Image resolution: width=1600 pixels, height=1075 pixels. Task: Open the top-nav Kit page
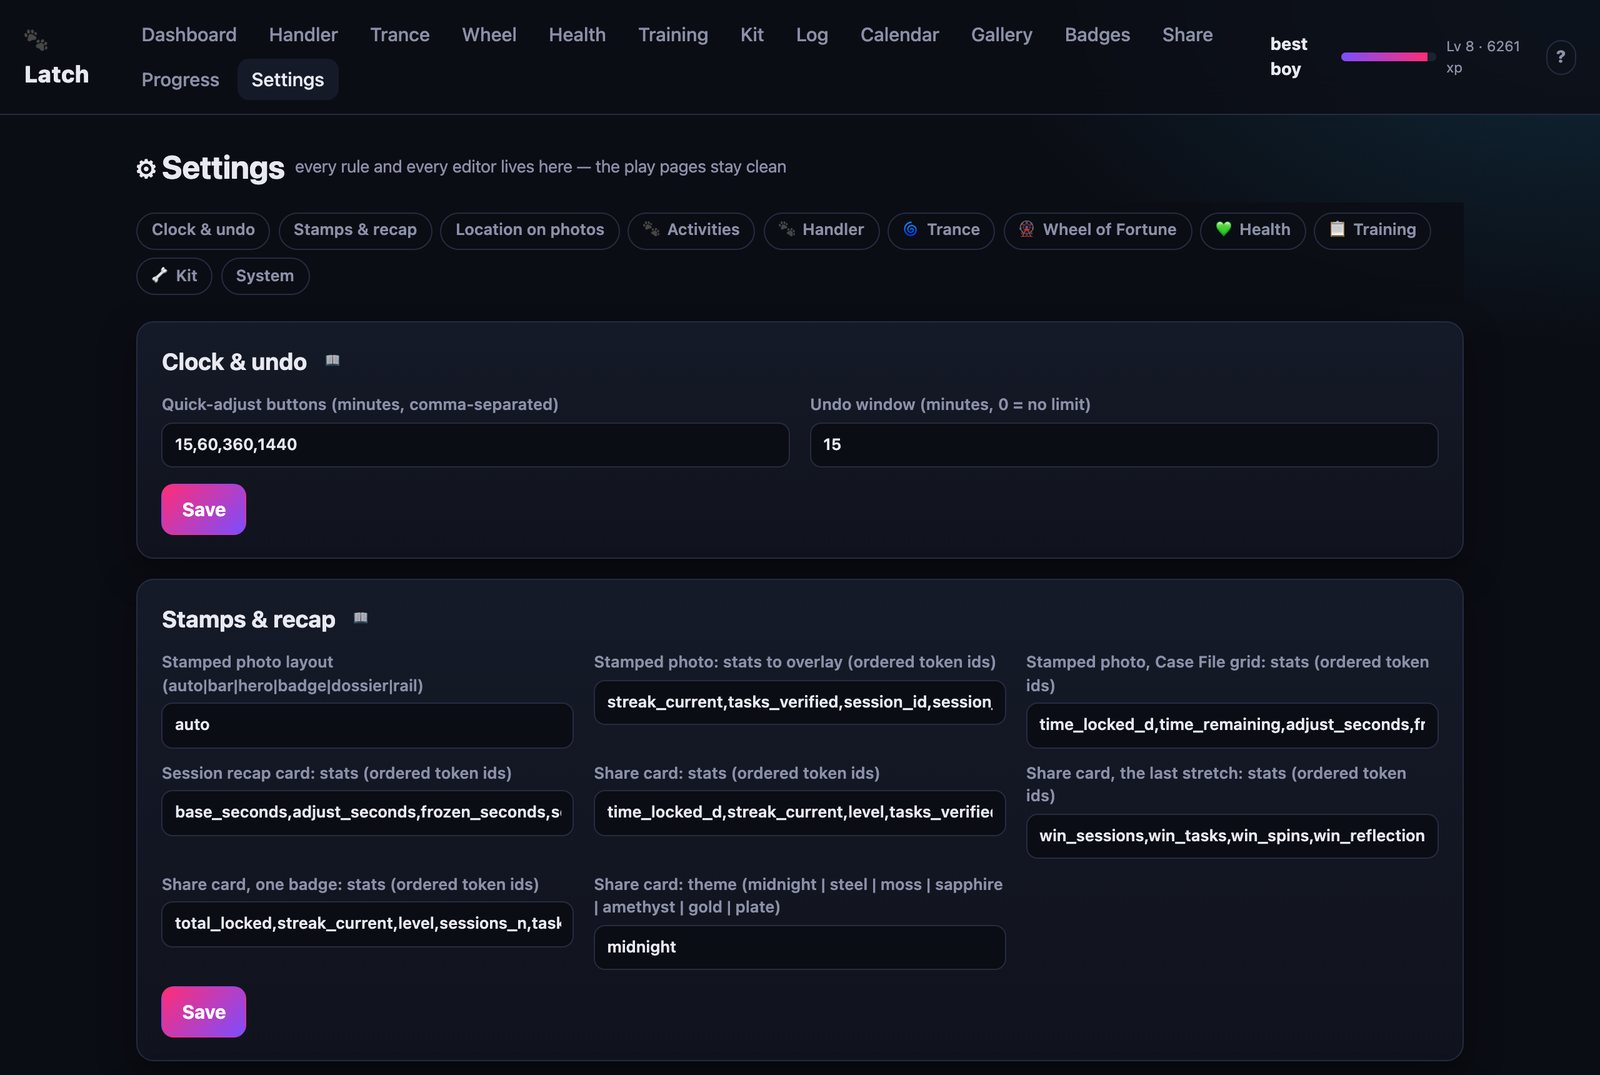752,35
